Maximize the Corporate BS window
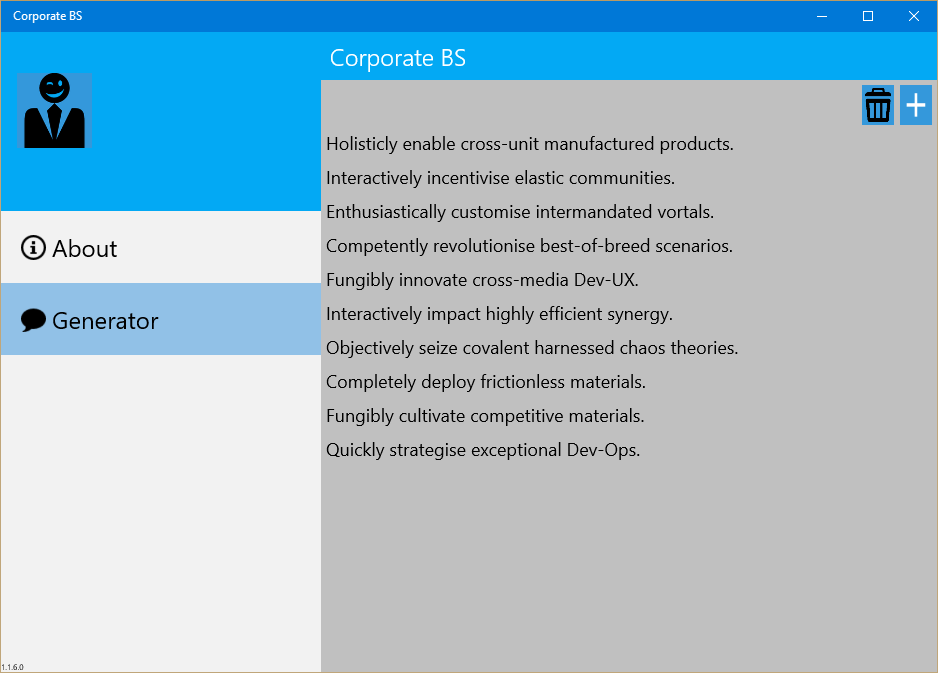 coord(868,16)
